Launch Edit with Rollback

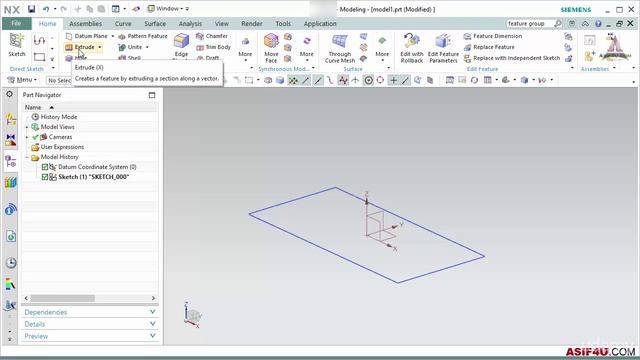[x=411, y=48]
